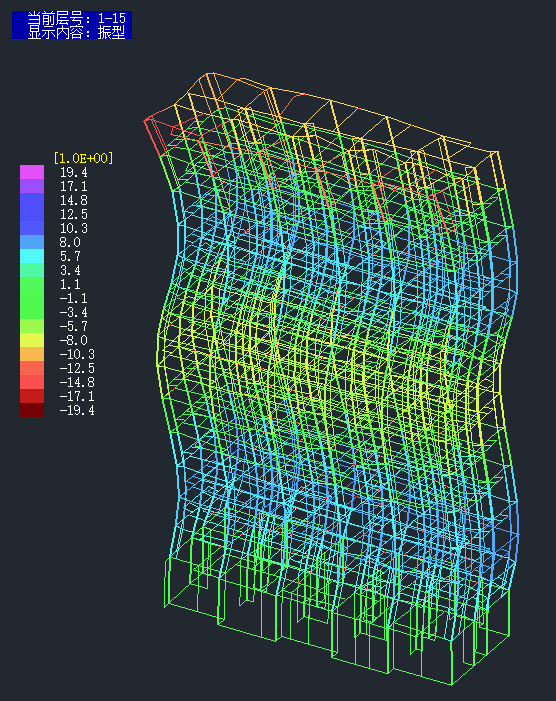
Task: Click the dark maroon -19.4 swatch
Action: (x=32, y=410)
